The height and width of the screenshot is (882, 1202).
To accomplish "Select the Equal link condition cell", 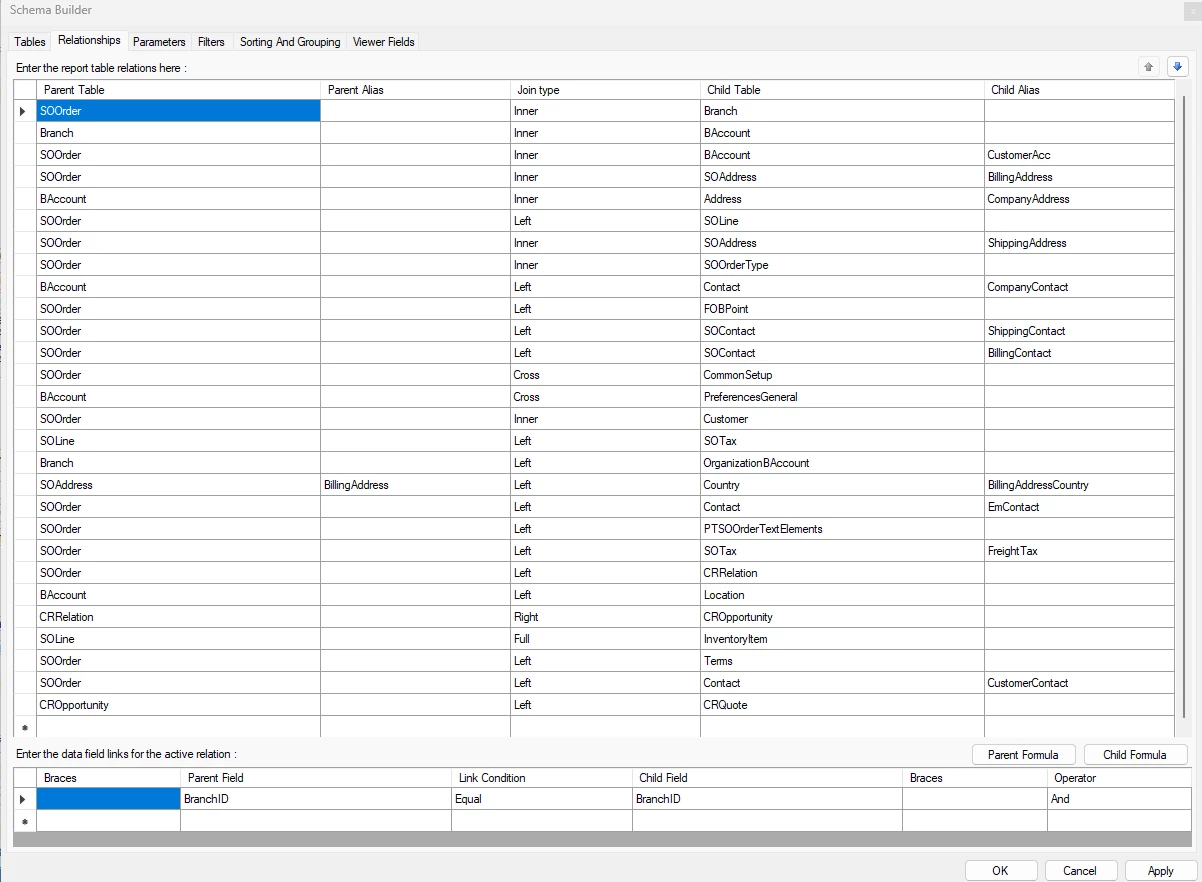I will click(541, 799).
